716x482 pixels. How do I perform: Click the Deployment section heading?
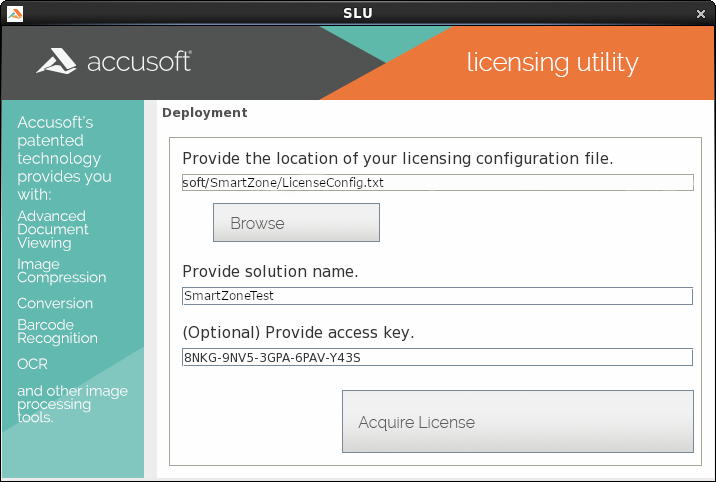pos(204,113)
